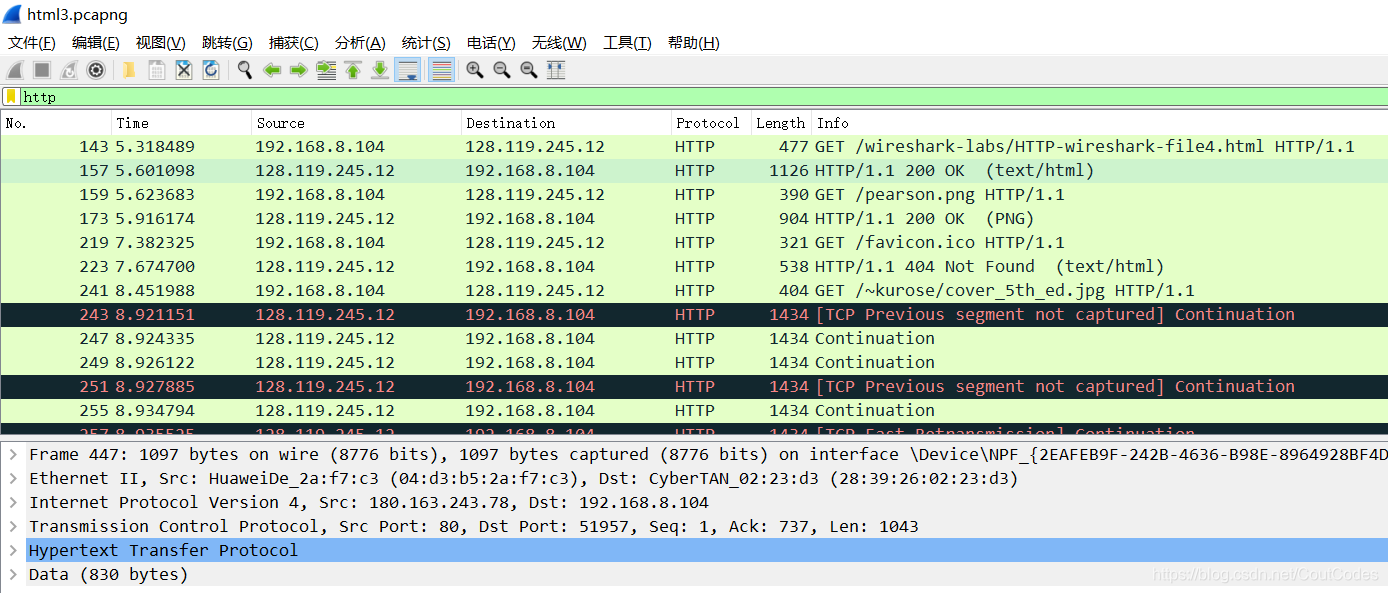Open the 编辑(E) menu
Image resolution: width=1388 pixels, height=593 pixels.
[96, 43]
